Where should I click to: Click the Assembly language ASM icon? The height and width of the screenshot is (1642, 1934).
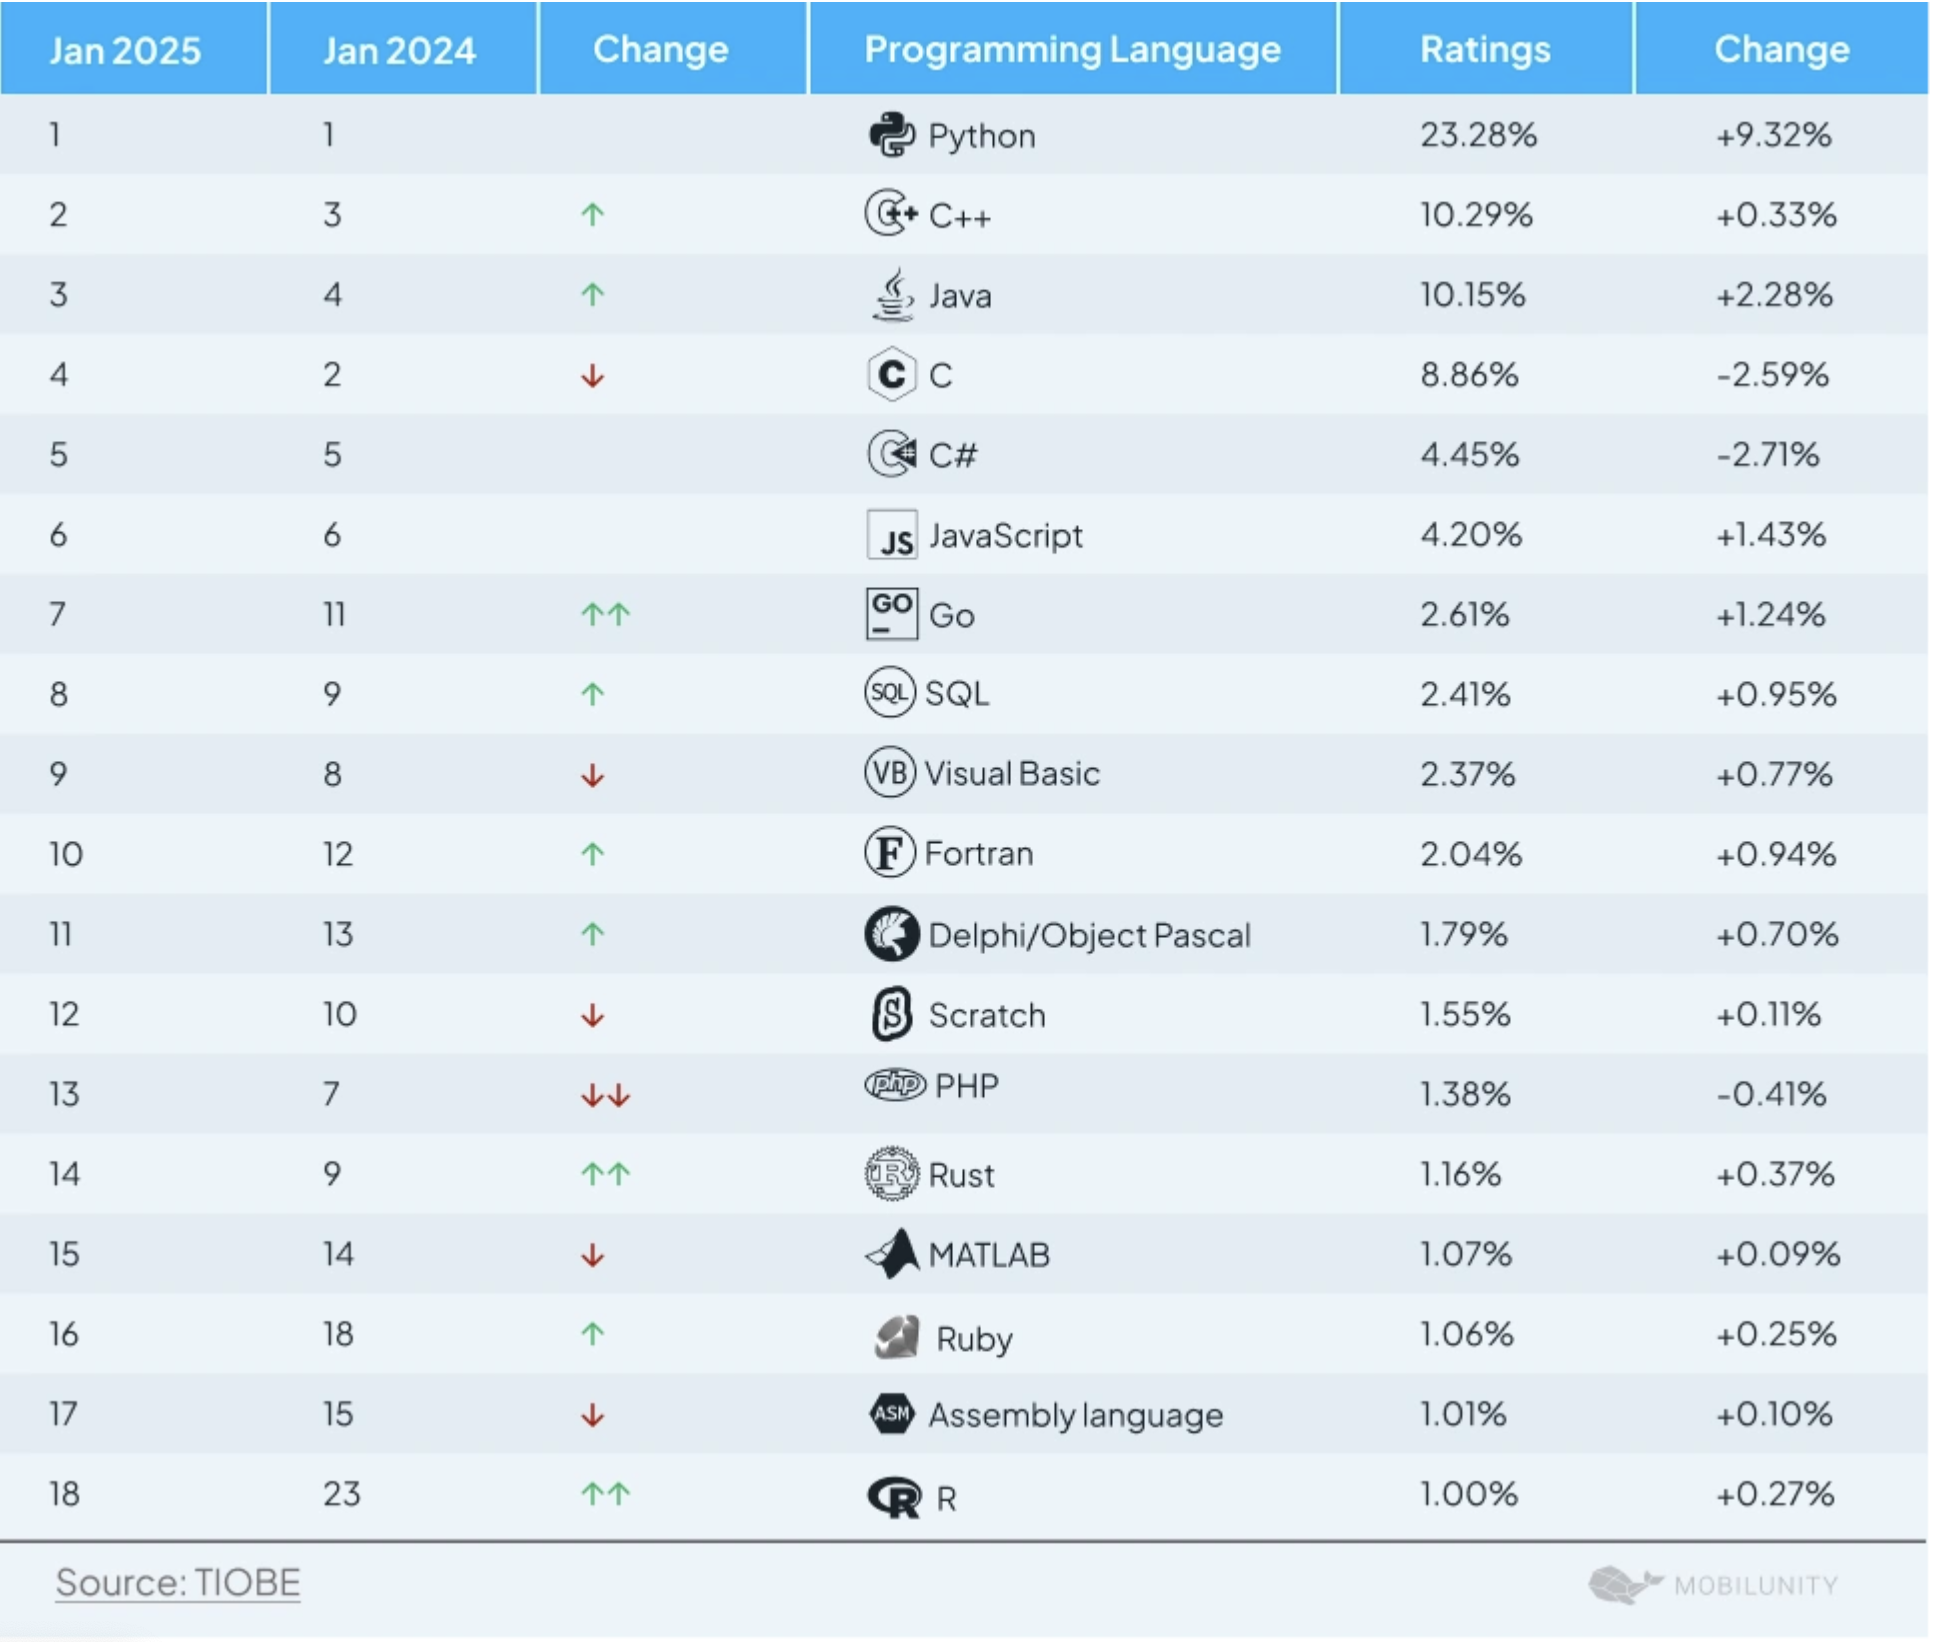892,1414
